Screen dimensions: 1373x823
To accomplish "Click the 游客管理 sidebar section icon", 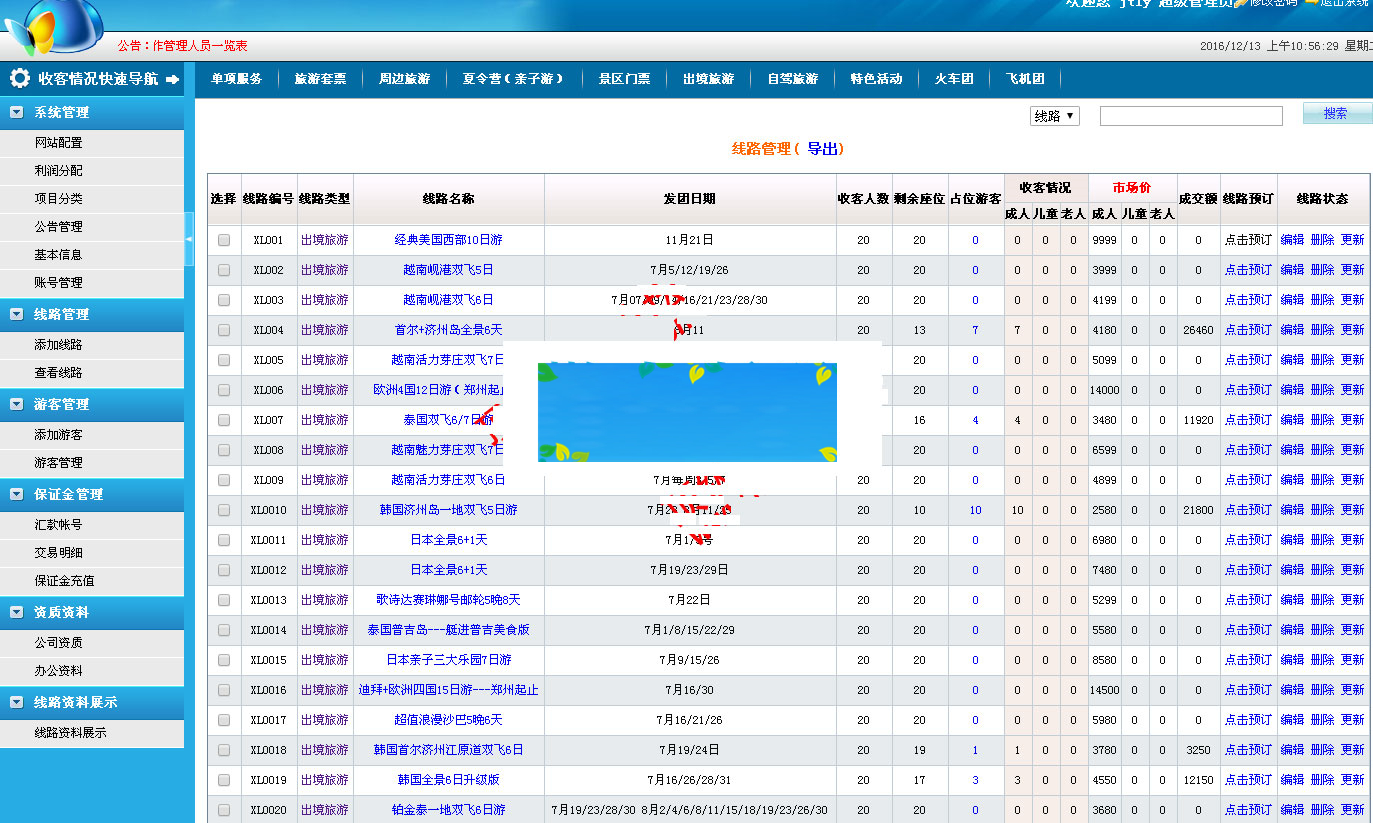I will click(14, 404).
